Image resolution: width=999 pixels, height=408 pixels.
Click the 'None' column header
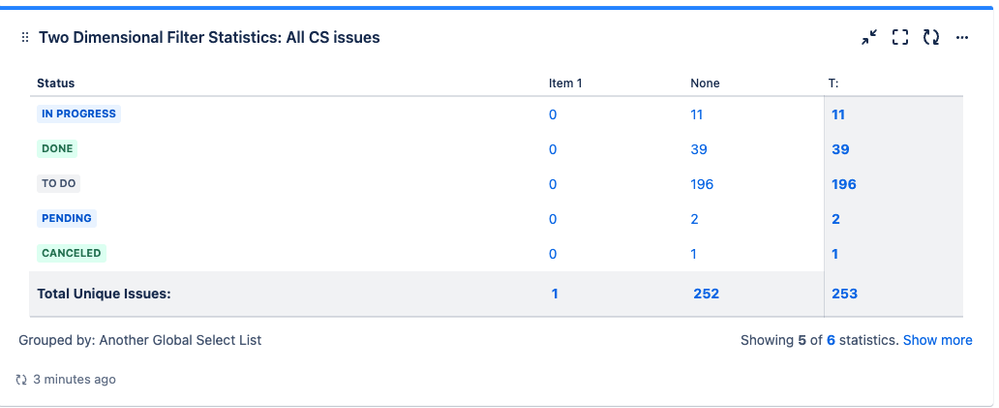click(x=705, y=83)
